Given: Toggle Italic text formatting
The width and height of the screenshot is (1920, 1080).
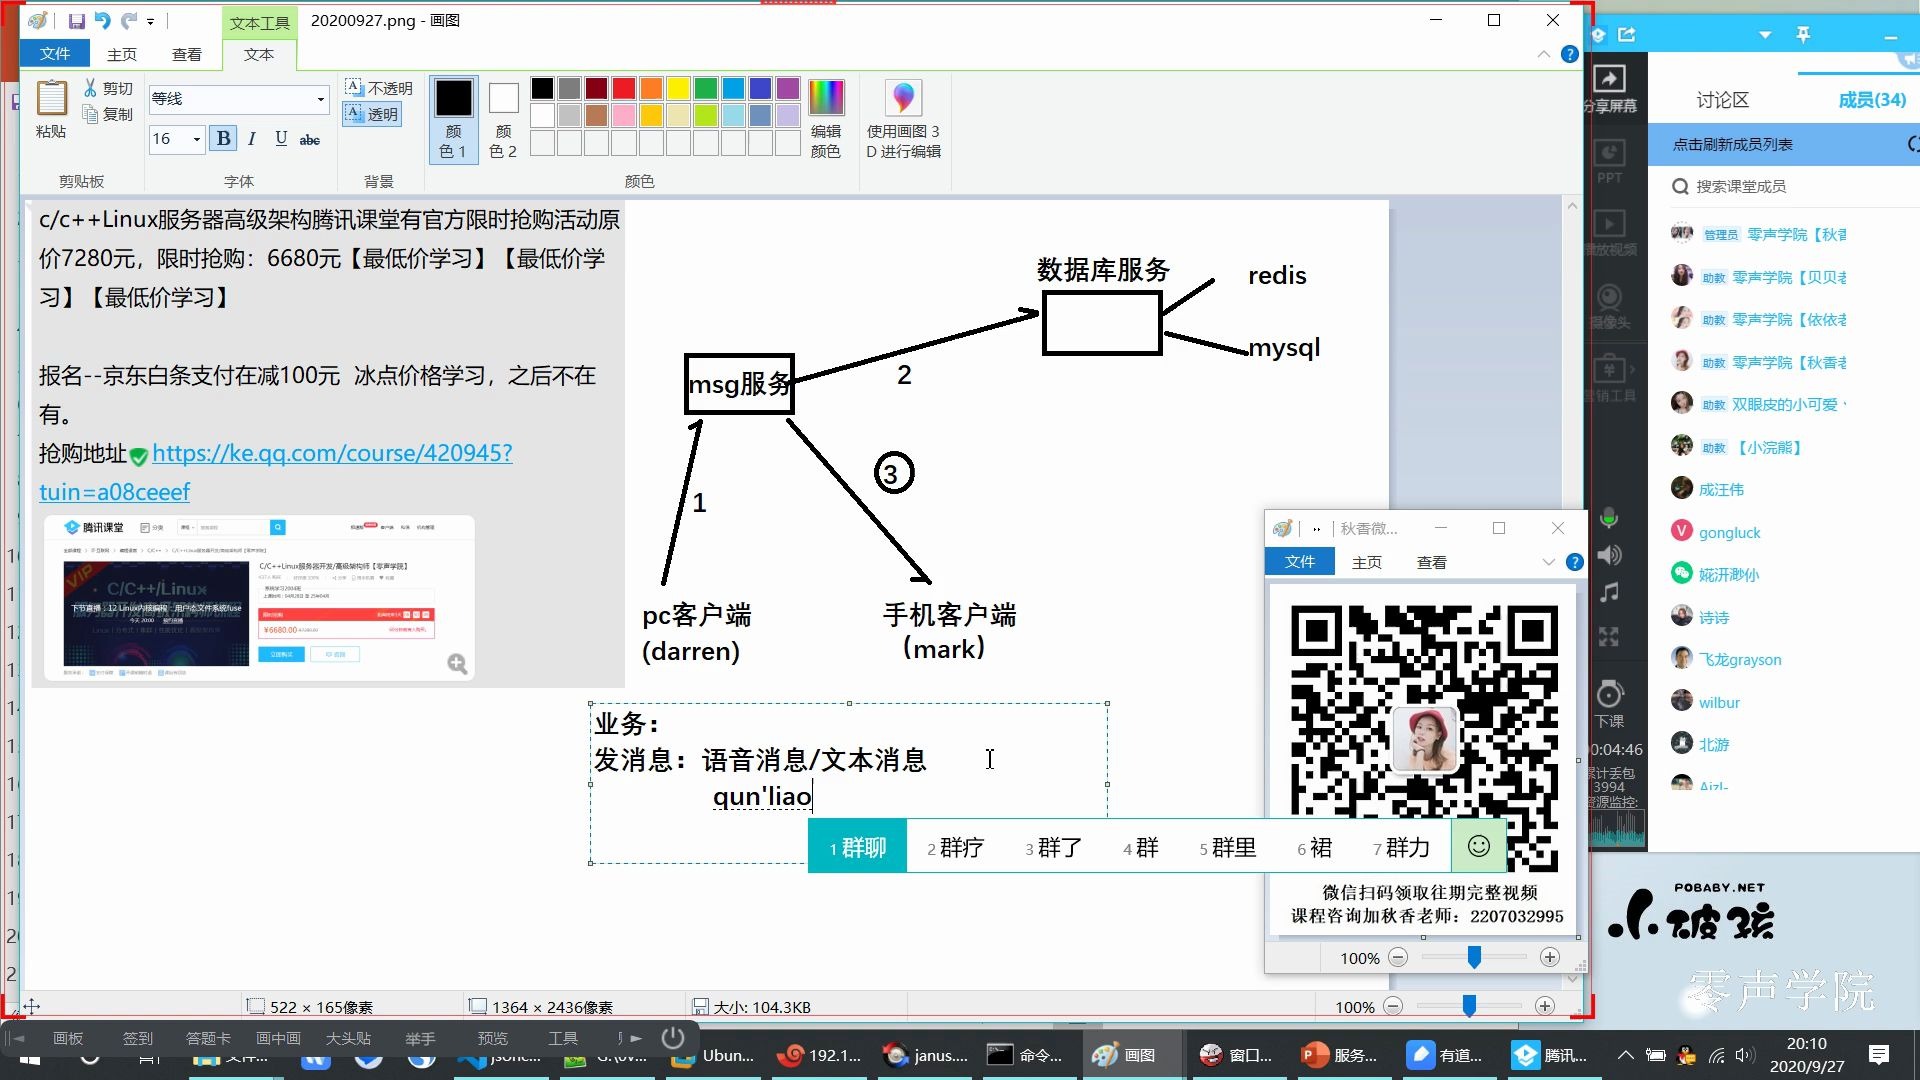Looking at the screenshot, I should 252,139.
